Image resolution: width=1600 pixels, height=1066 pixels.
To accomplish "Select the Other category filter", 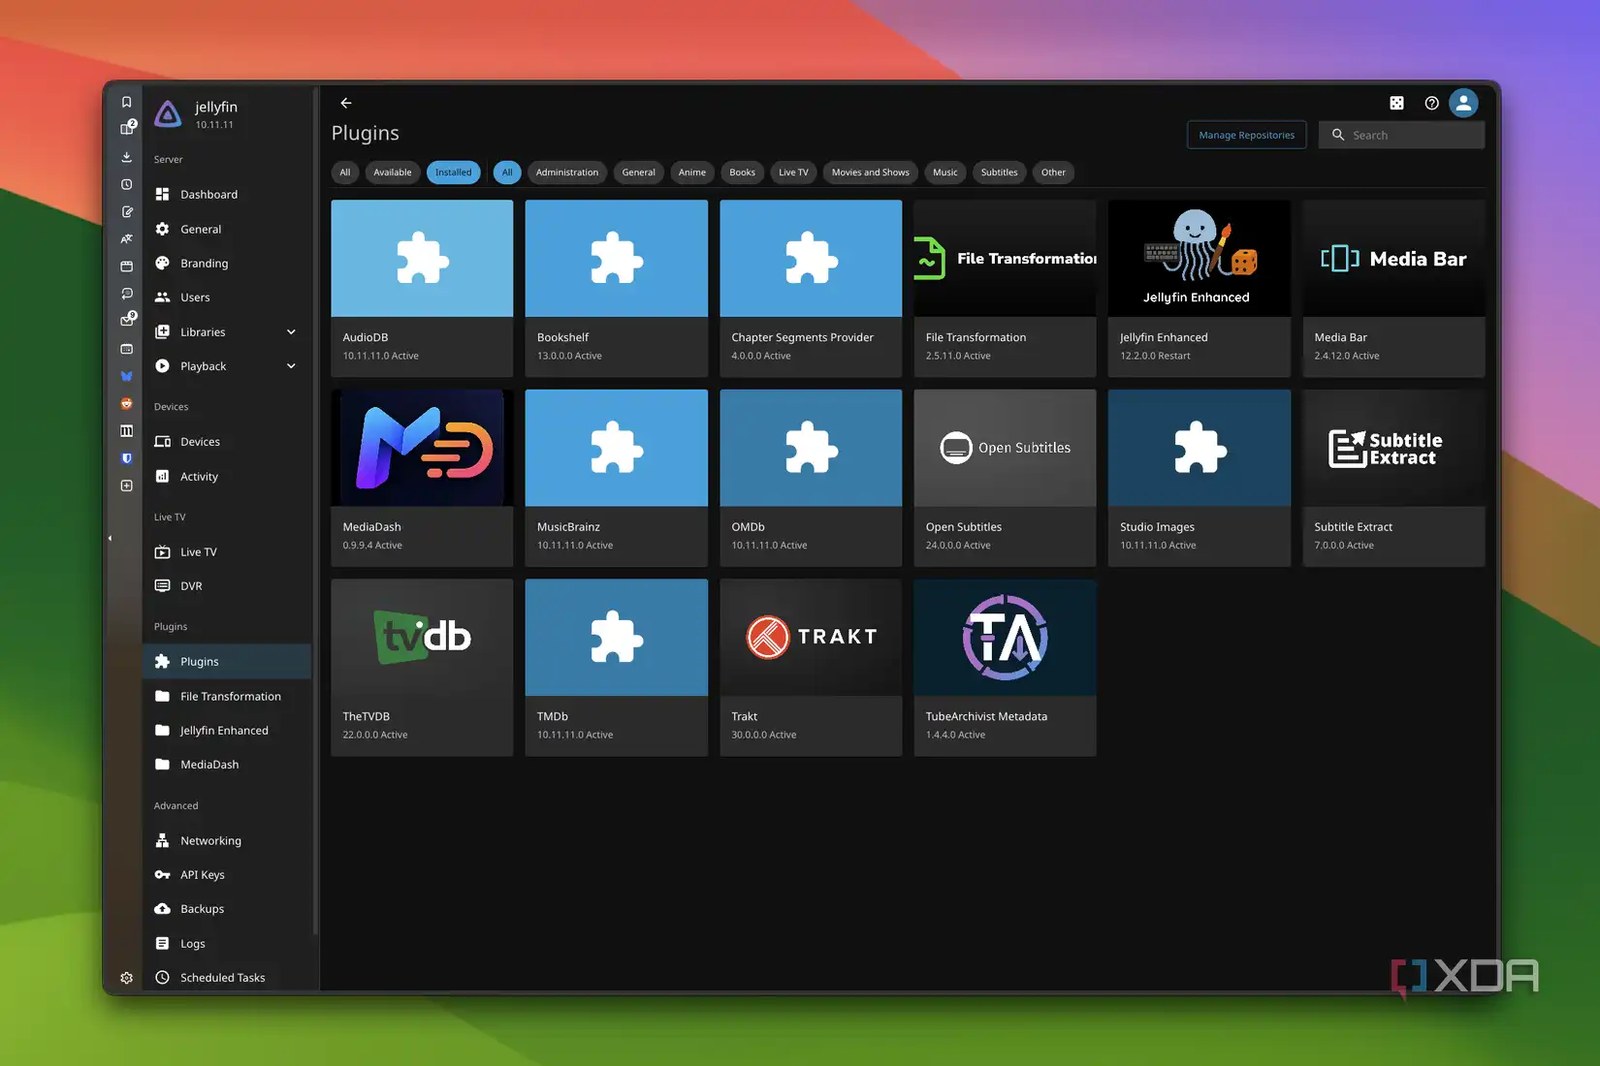I will pyautogui.click(x=1053, y=172).
